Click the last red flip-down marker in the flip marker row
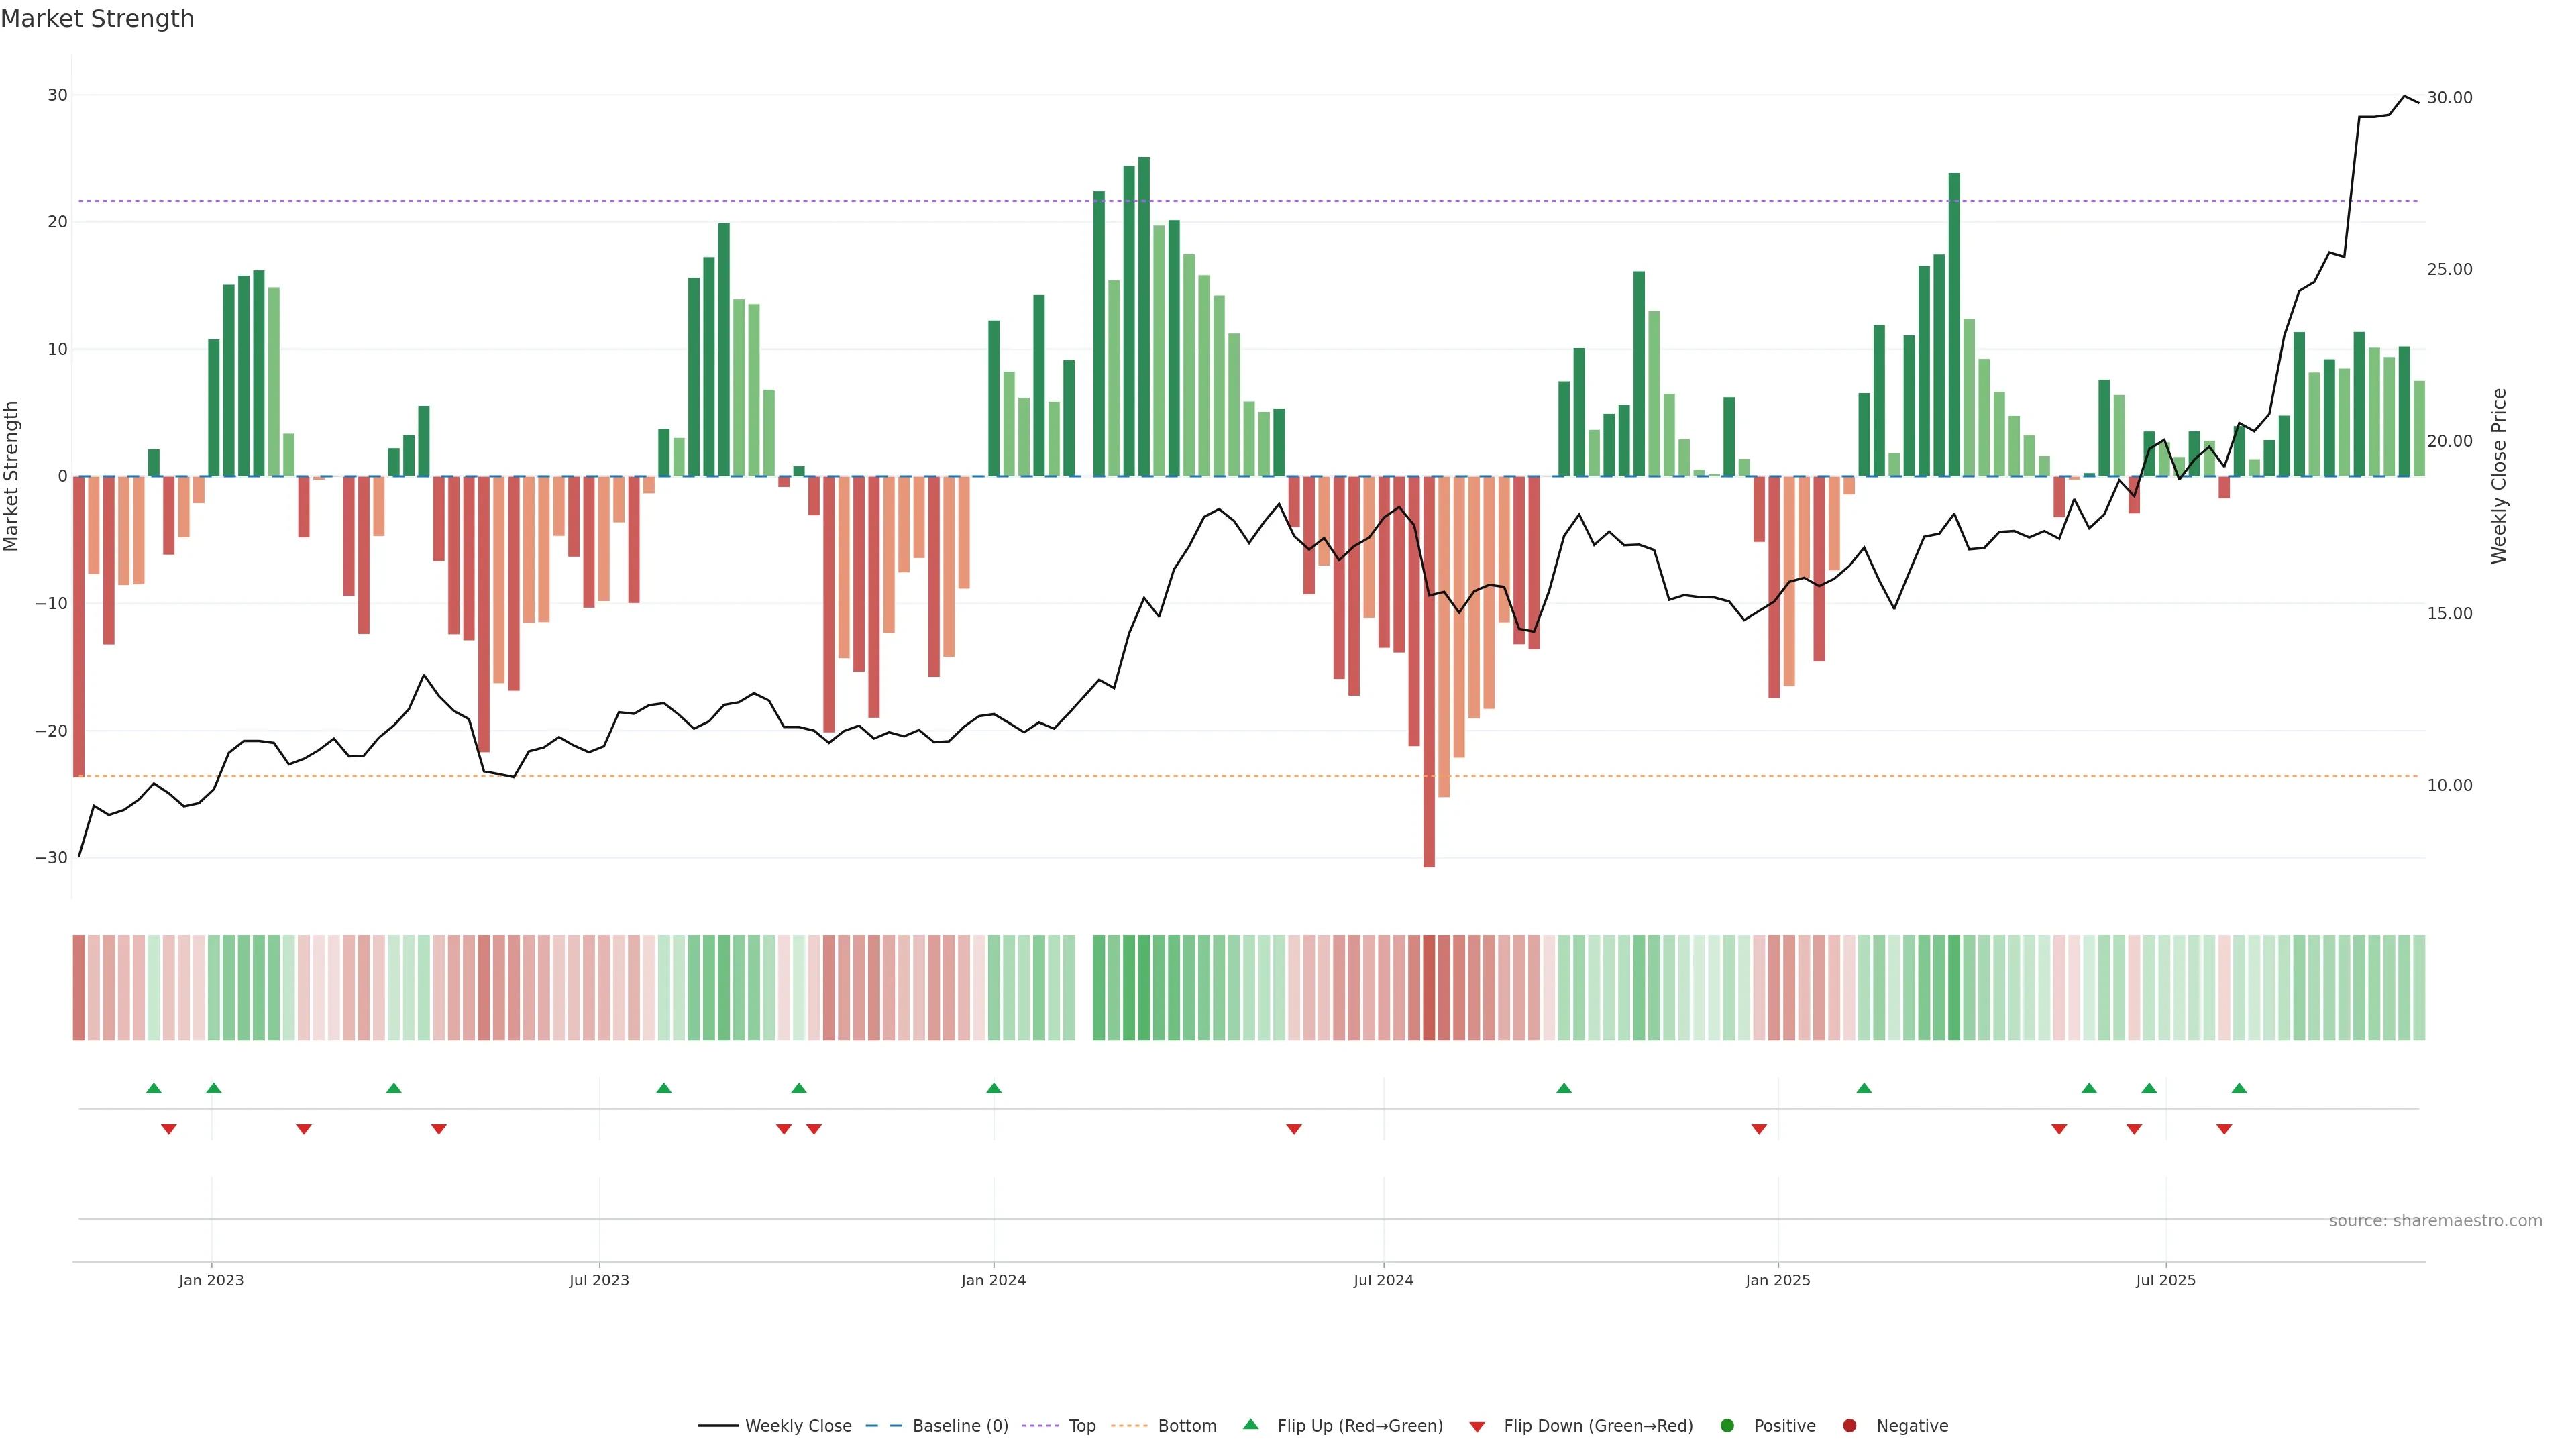The image size is (2576, 1449). tap(2224, 1129)
